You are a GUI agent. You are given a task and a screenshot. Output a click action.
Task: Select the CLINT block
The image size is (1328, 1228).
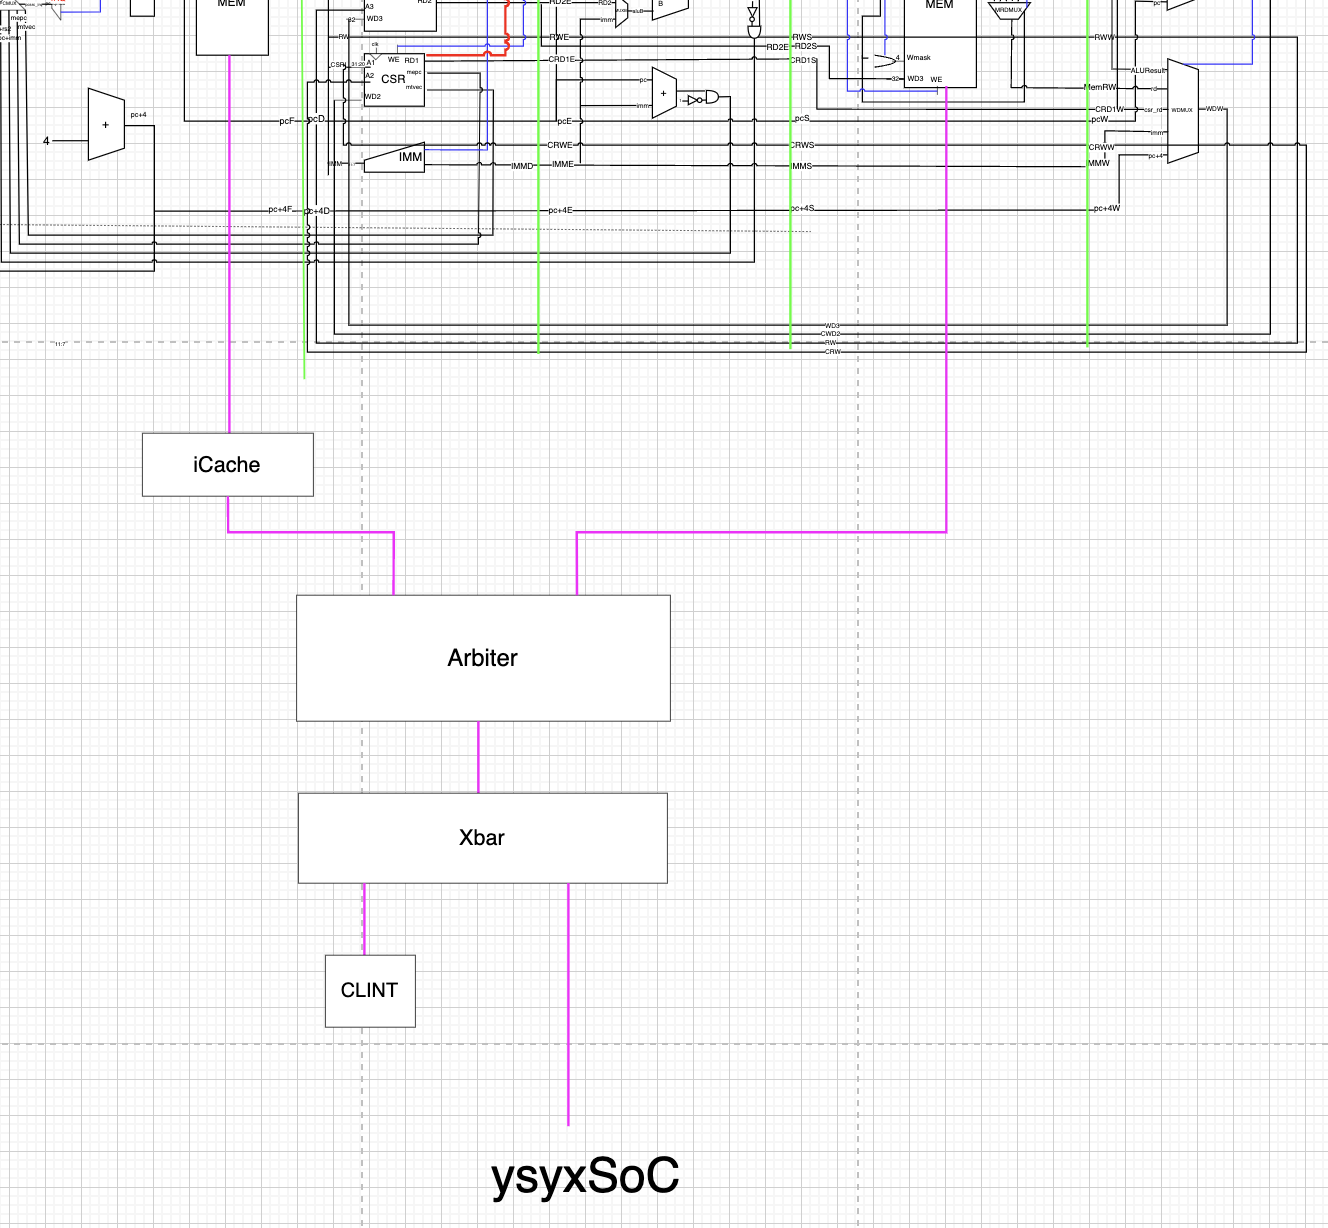pos(370,990)
